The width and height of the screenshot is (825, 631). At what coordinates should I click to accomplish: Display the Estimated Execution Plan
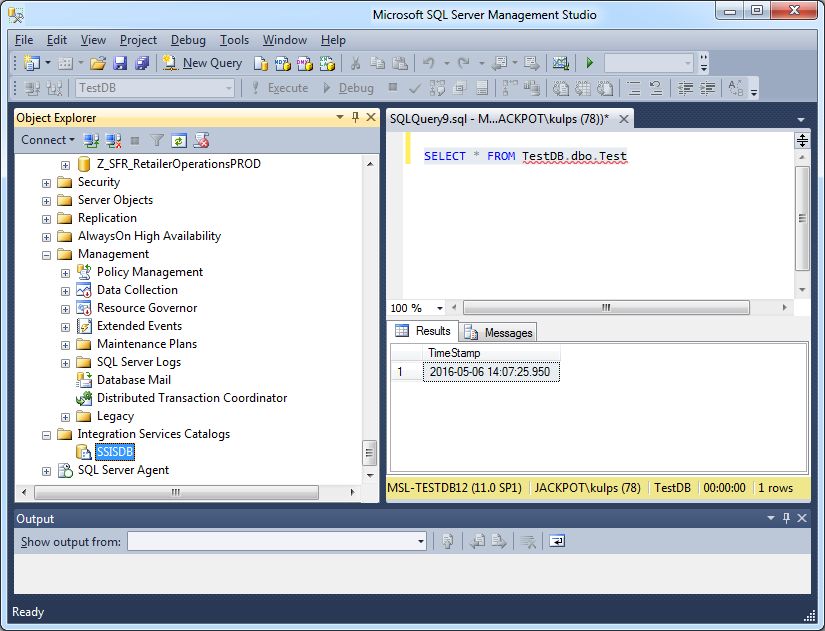(437, 88)
